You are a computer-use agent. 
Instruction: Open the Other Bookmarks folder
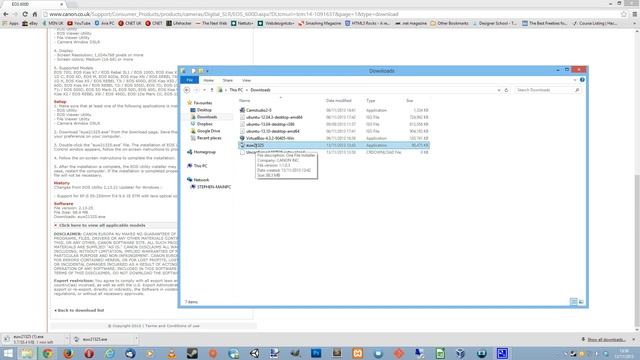pos(449,23)
